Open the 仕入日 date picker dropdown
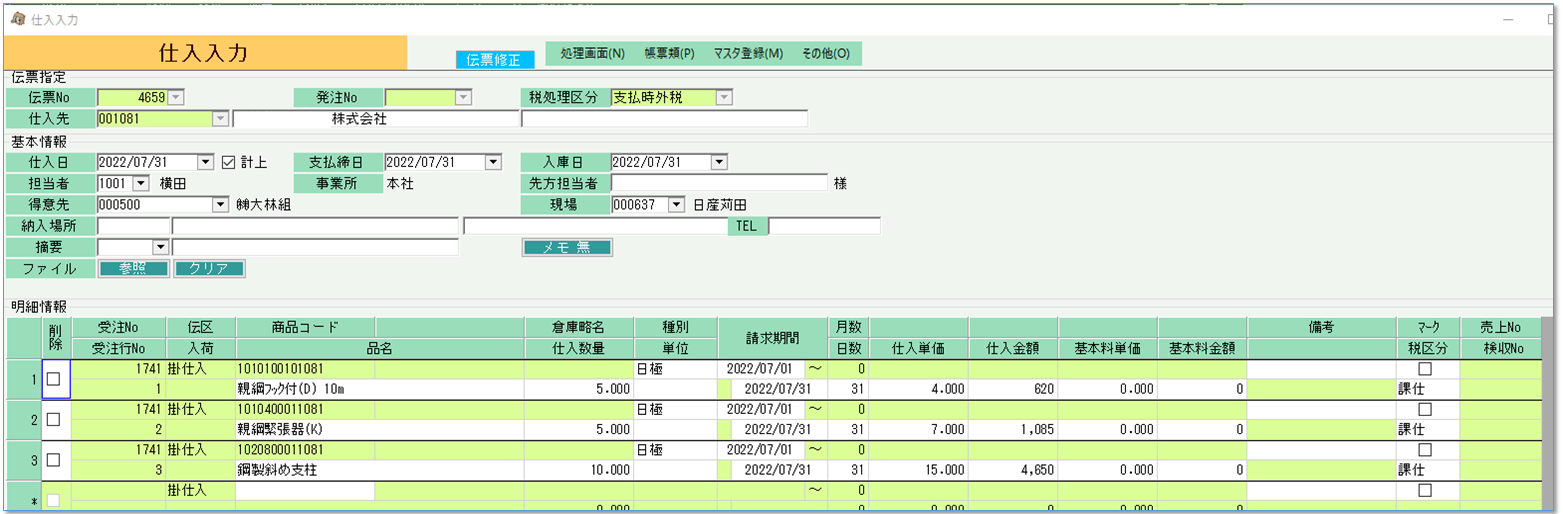The width and height of the screenshot is (1563, 514). coord(207,161)
